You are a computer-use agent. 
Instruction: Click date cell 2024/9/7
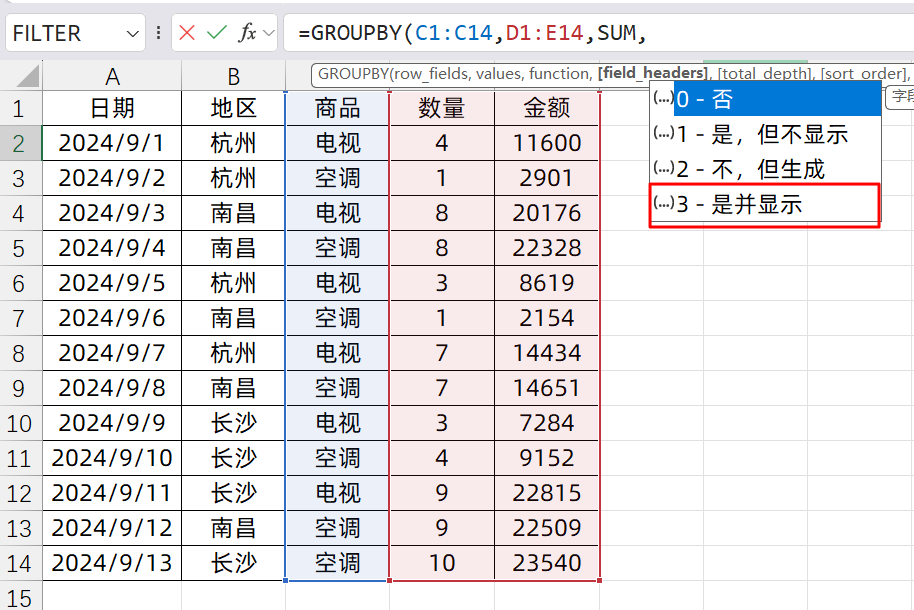tap(112, 353)
